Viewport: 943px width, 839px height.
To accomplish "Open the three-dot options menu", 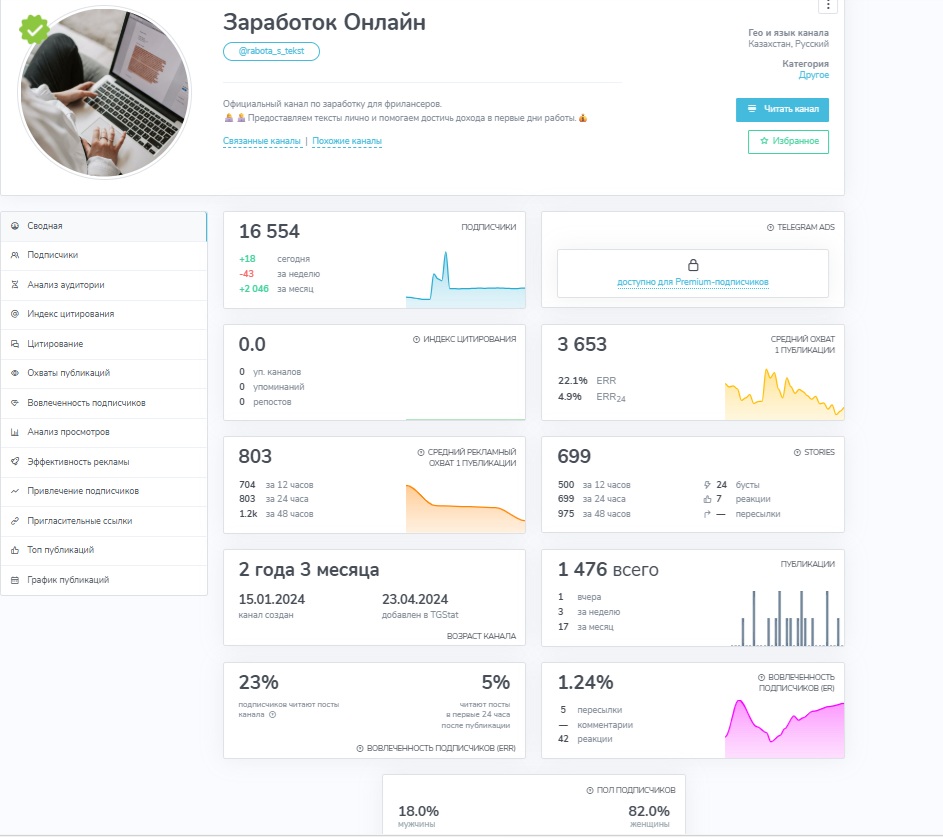I will [828, 5].
